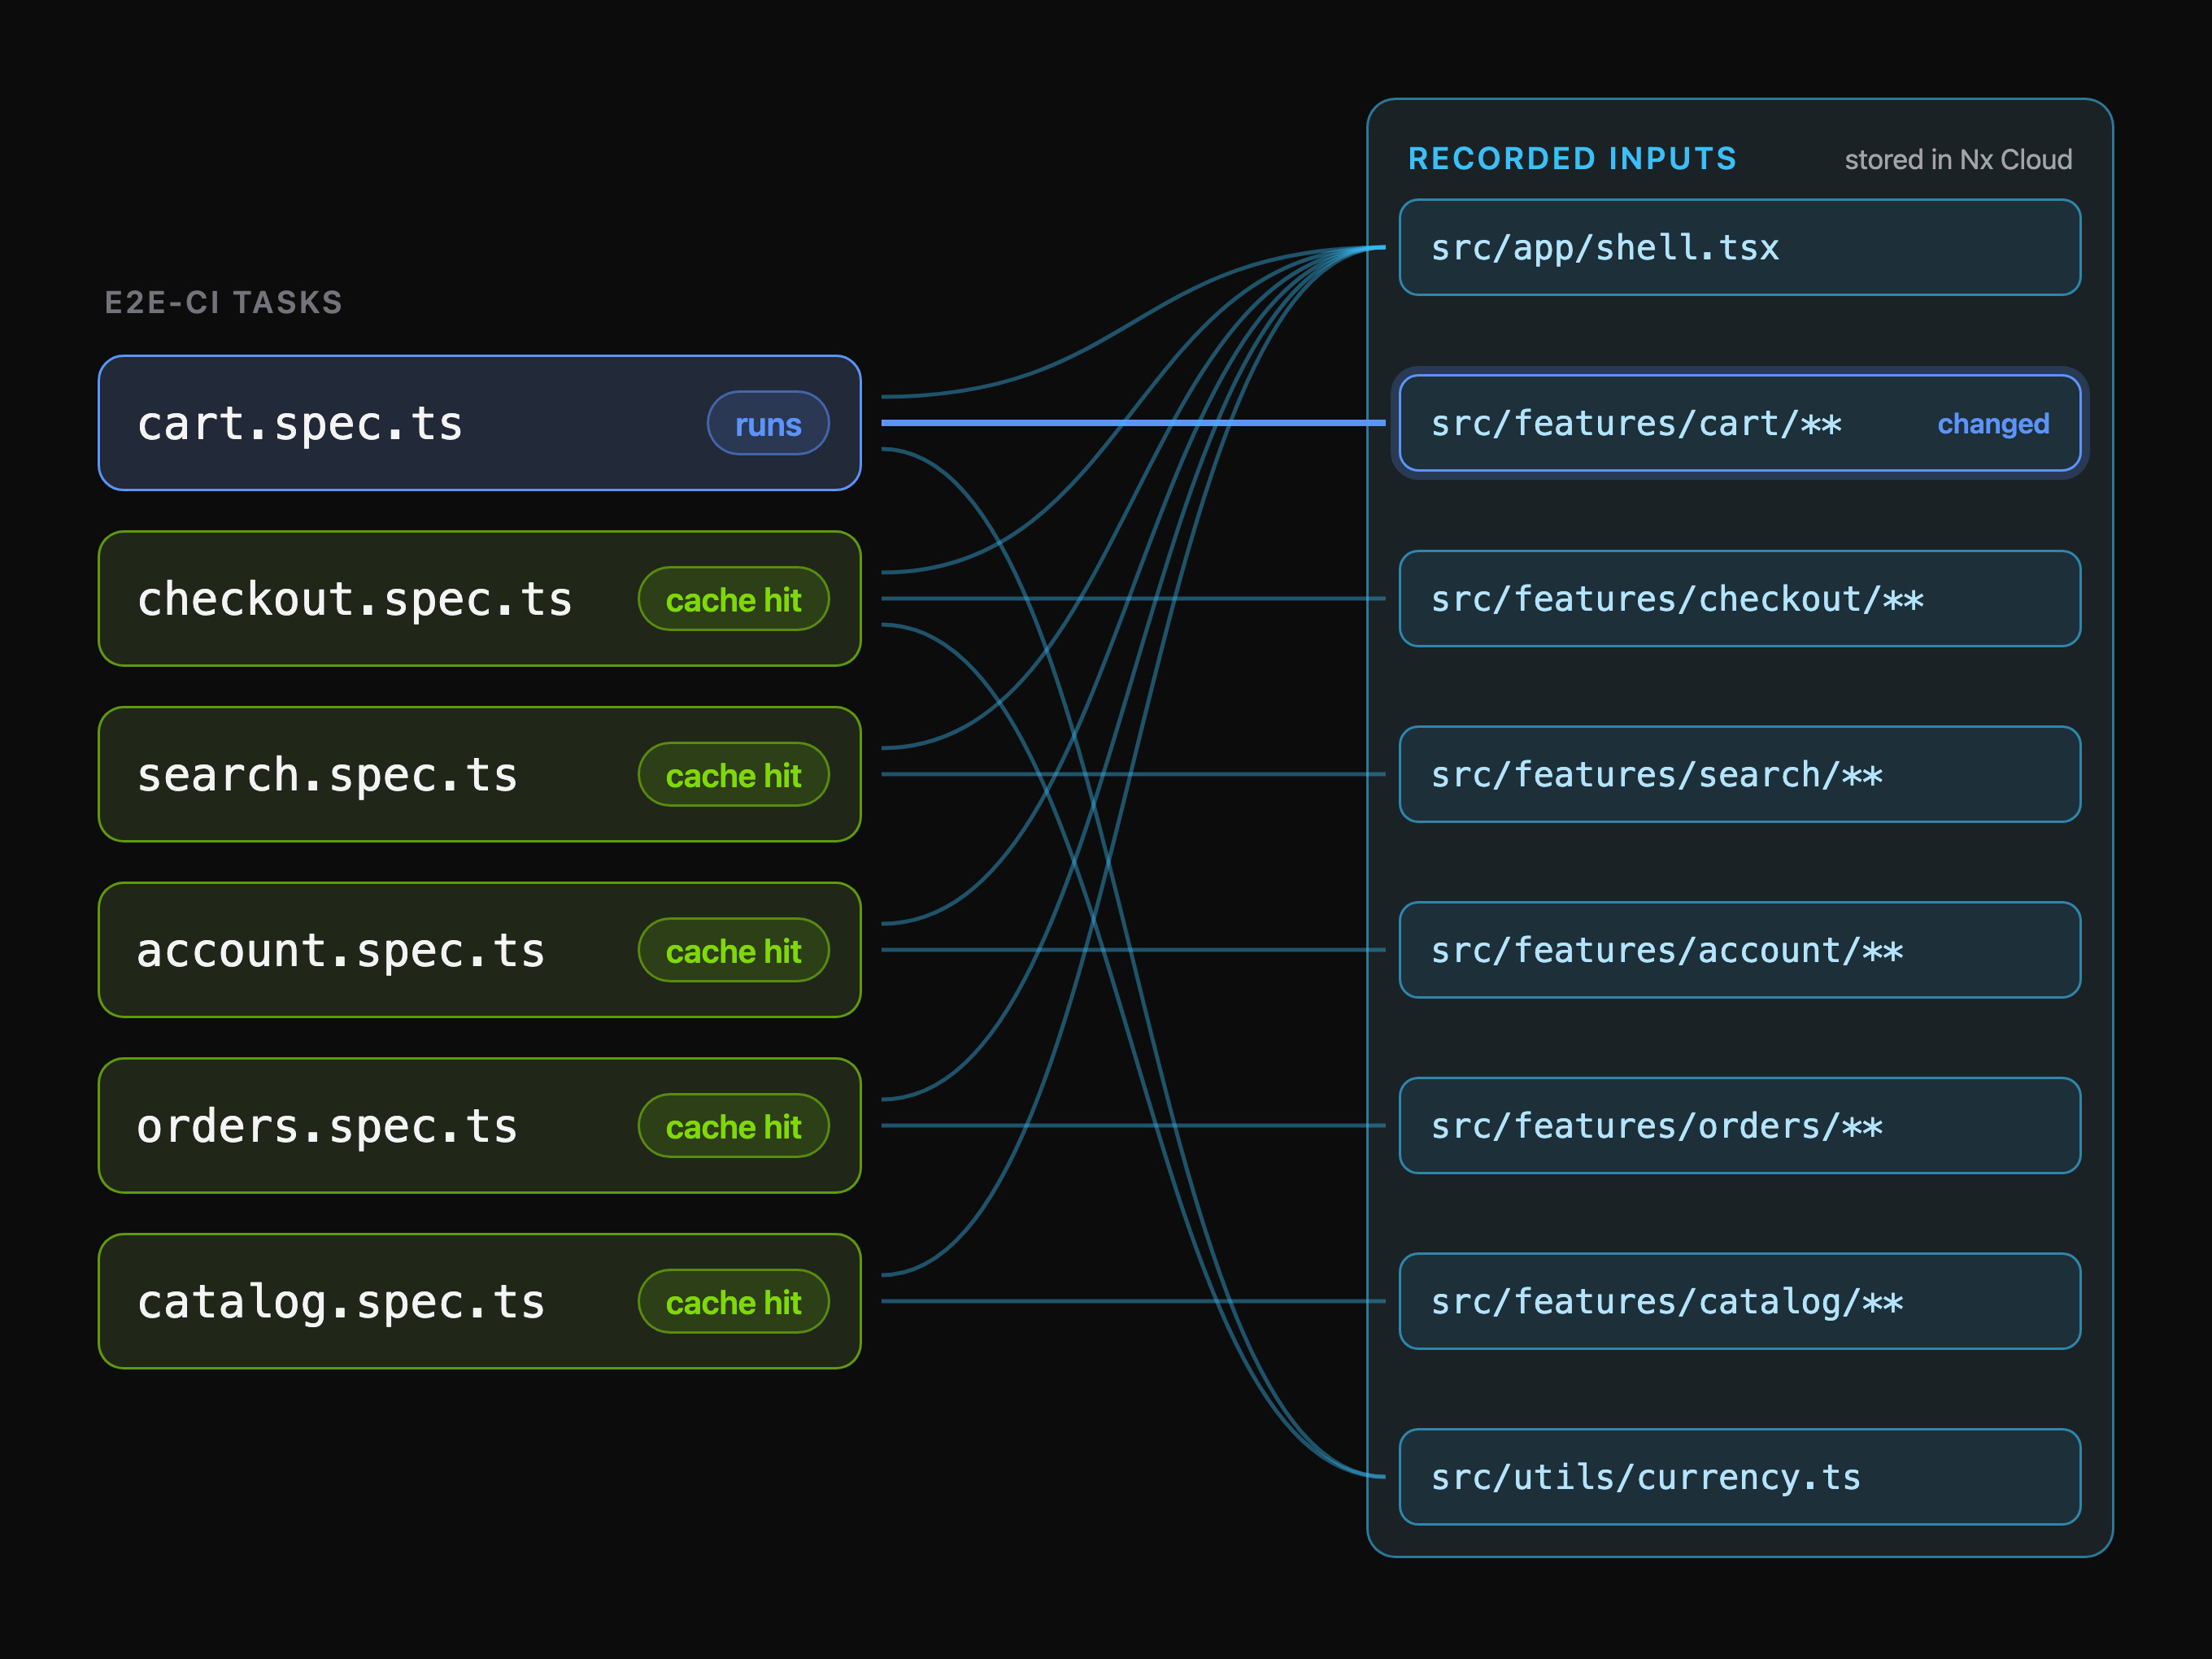Select the checkout.spec.ts task card
The image size is (2212, 1659).
(x=480, y=599)
